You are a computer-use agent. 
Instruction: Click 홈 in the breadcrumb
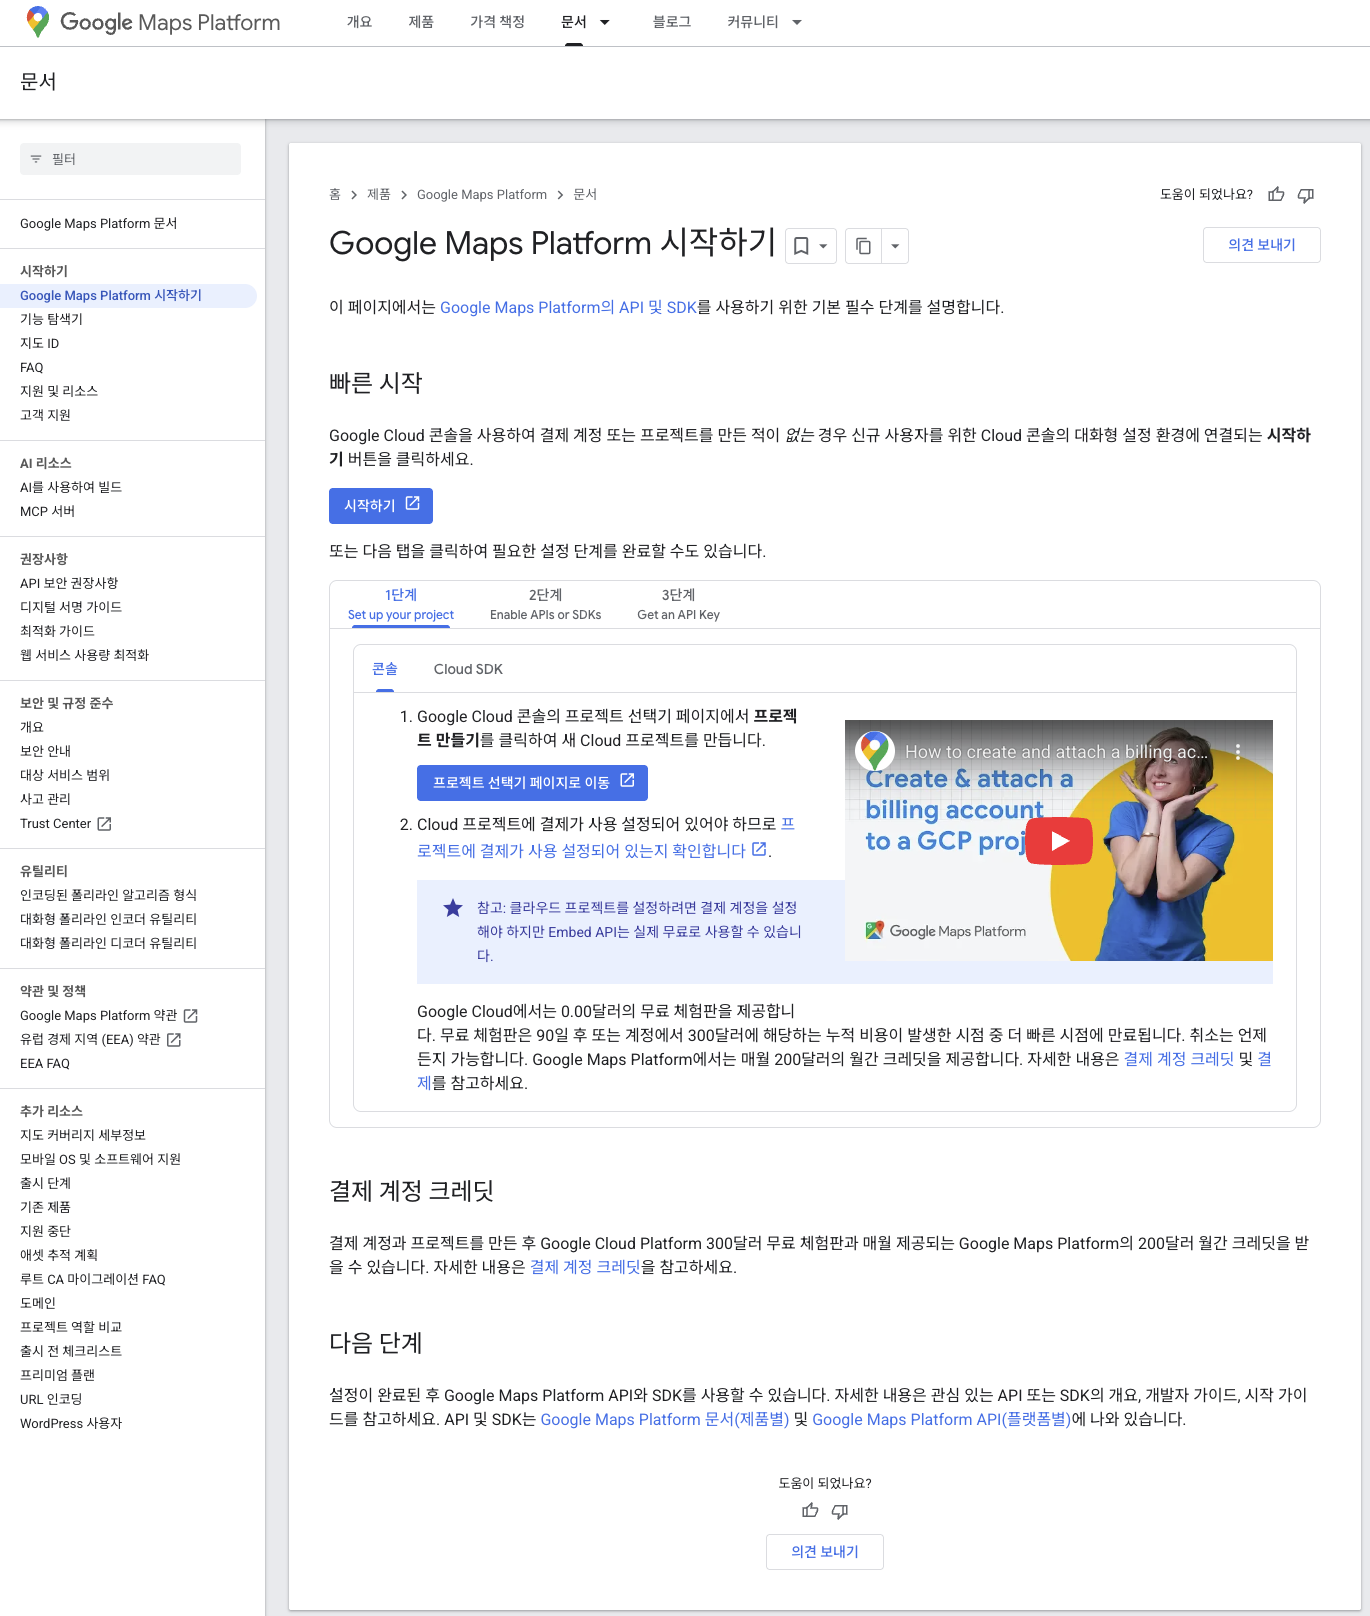pyautogui.click(x=335, y=195)
